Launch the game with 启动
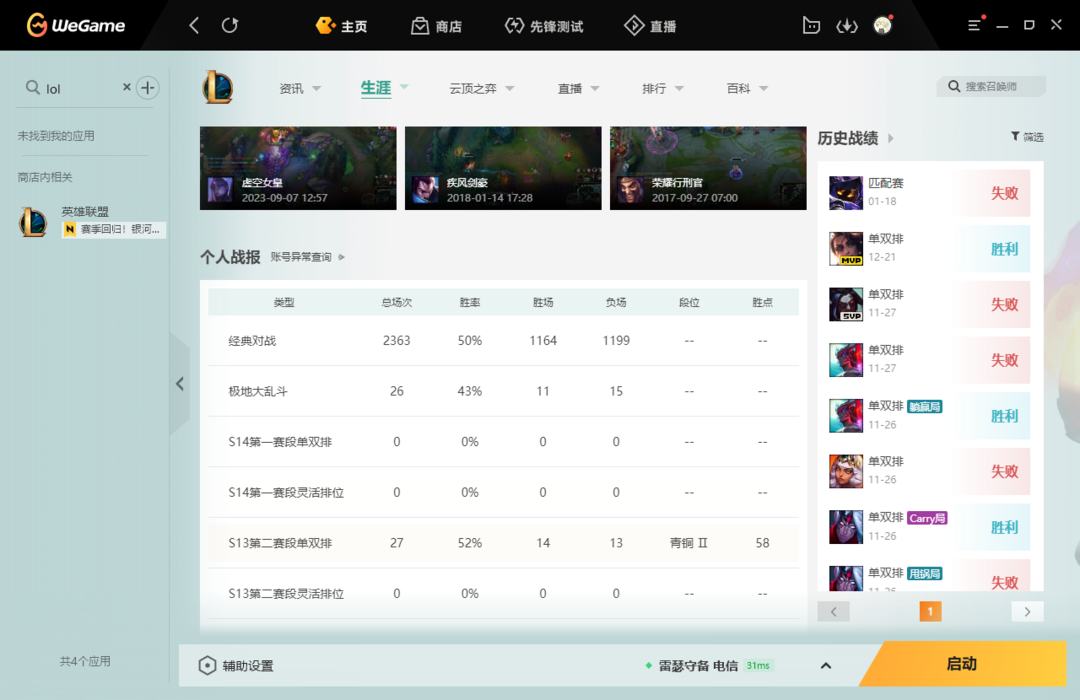Screen dimensions: 1080x700 click(x=963, y=663)
